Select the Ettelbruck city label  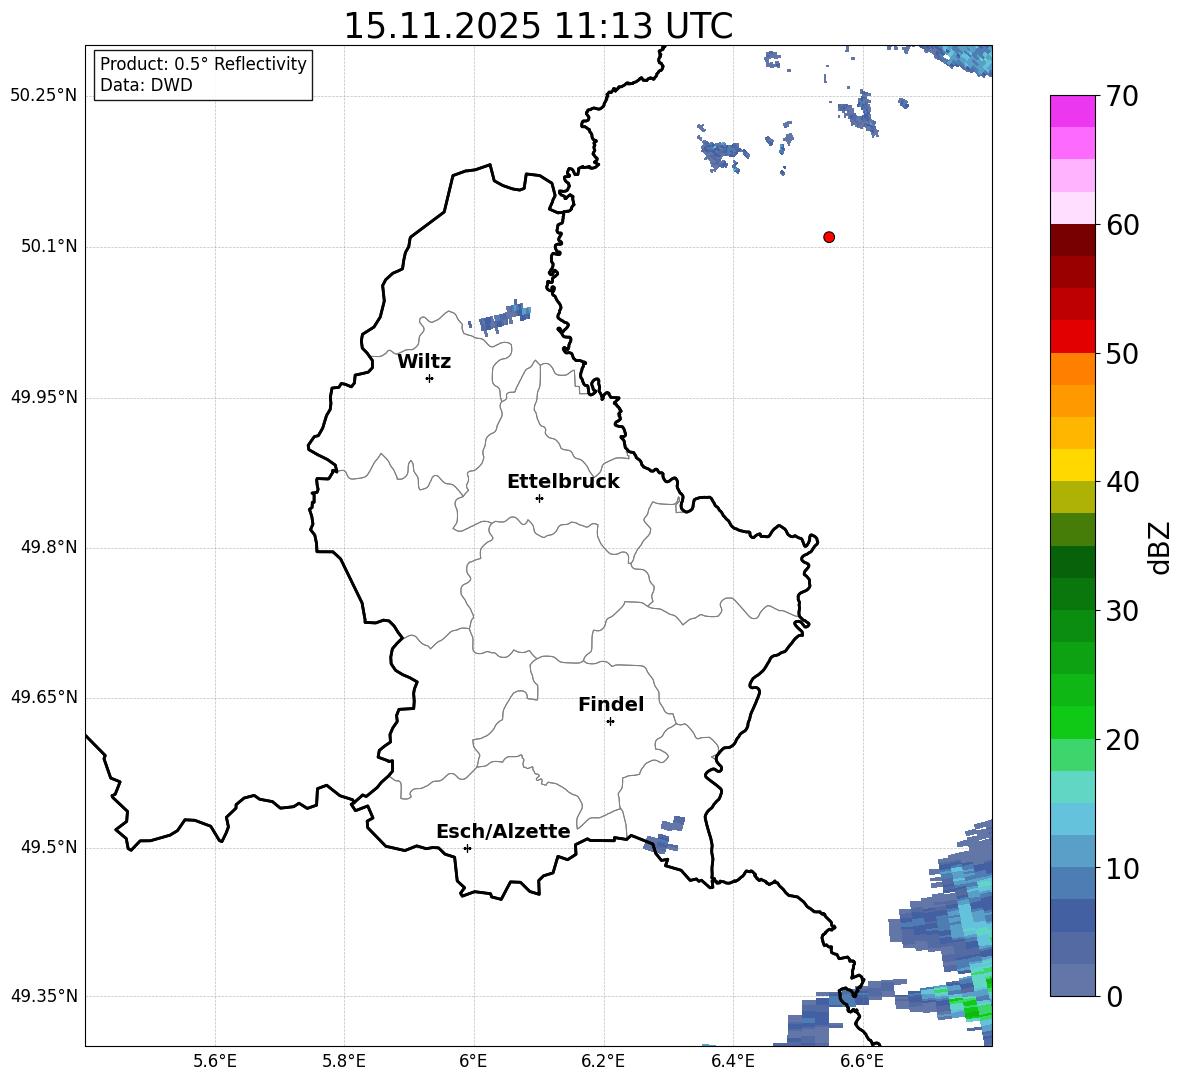pyautogui.click(x=563, y=482)
